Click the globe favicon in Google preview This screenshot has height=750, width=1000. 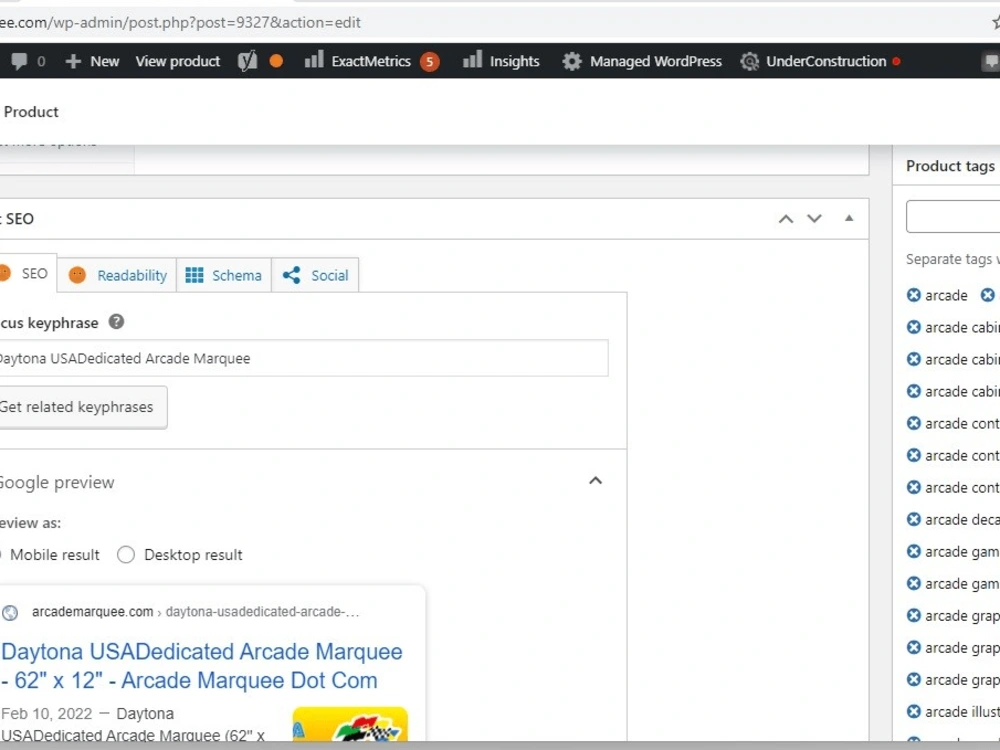tap(10, 613)
